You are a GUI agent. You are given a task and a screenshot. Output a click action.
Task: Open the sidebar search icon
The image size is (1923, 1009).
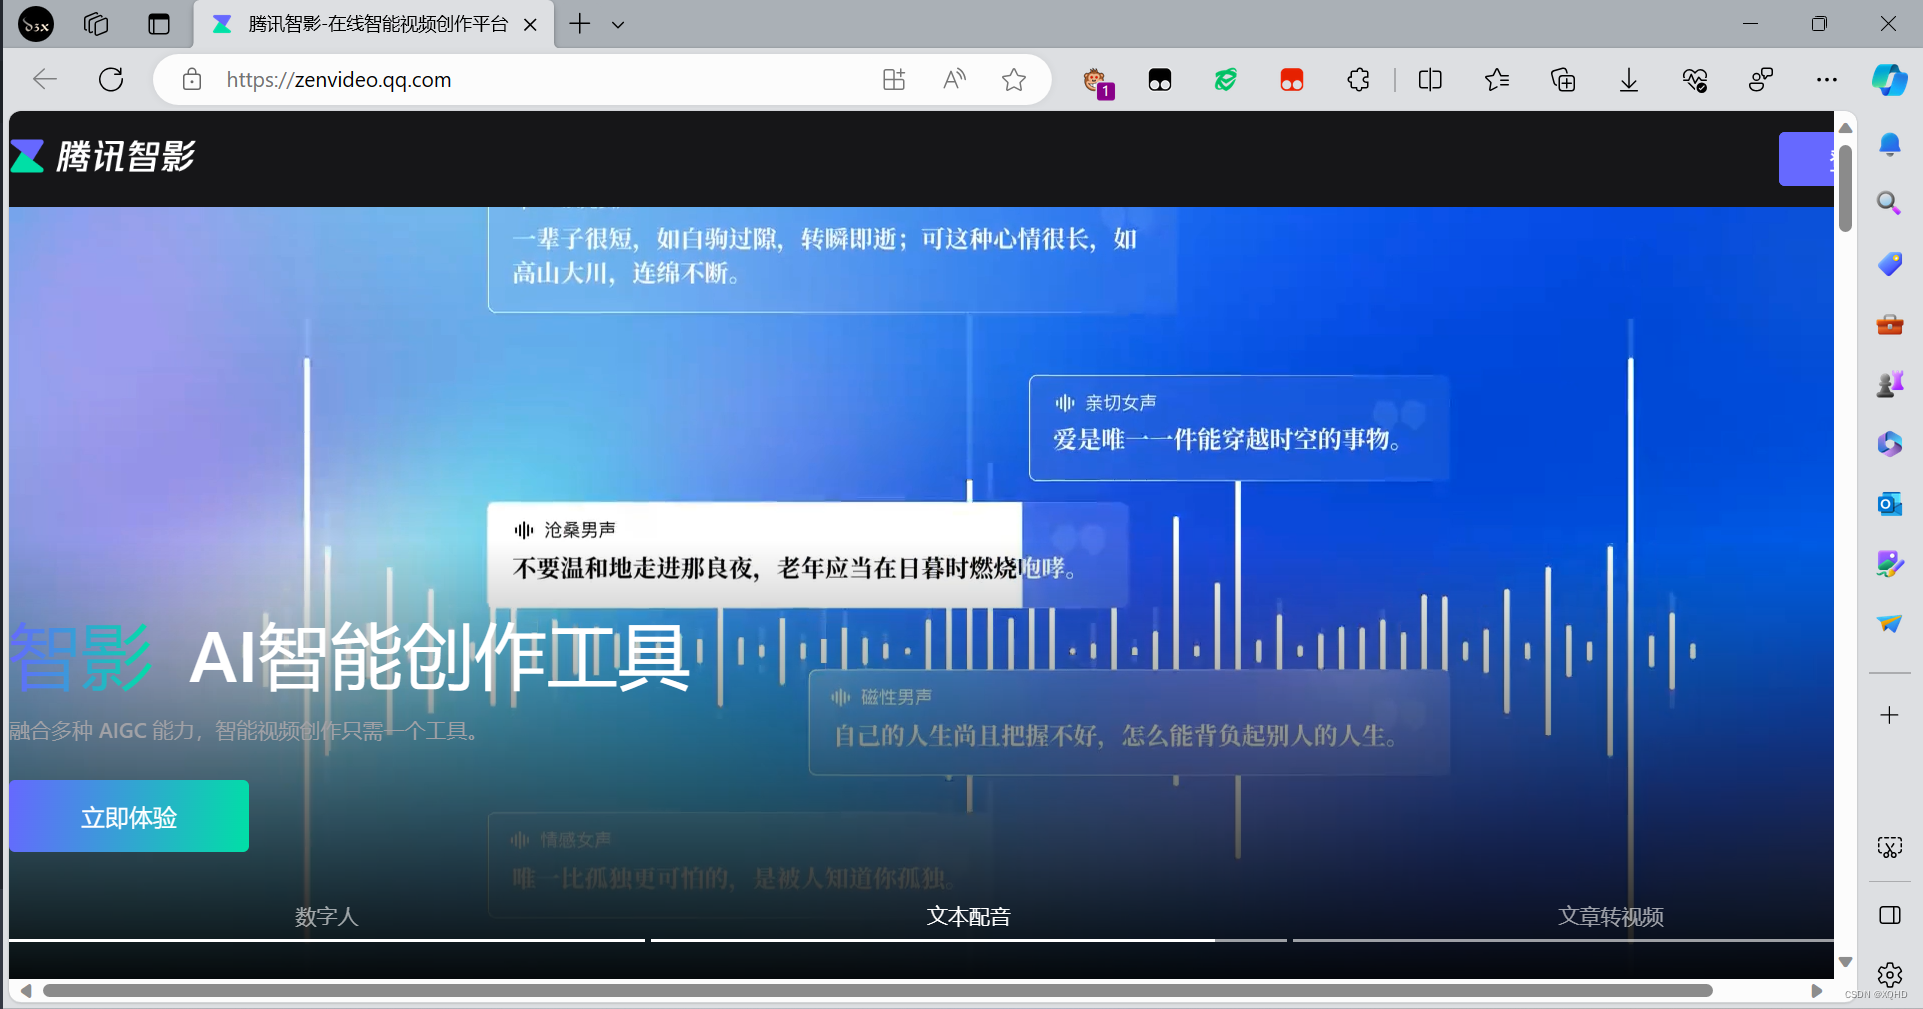coord(1889,204)
